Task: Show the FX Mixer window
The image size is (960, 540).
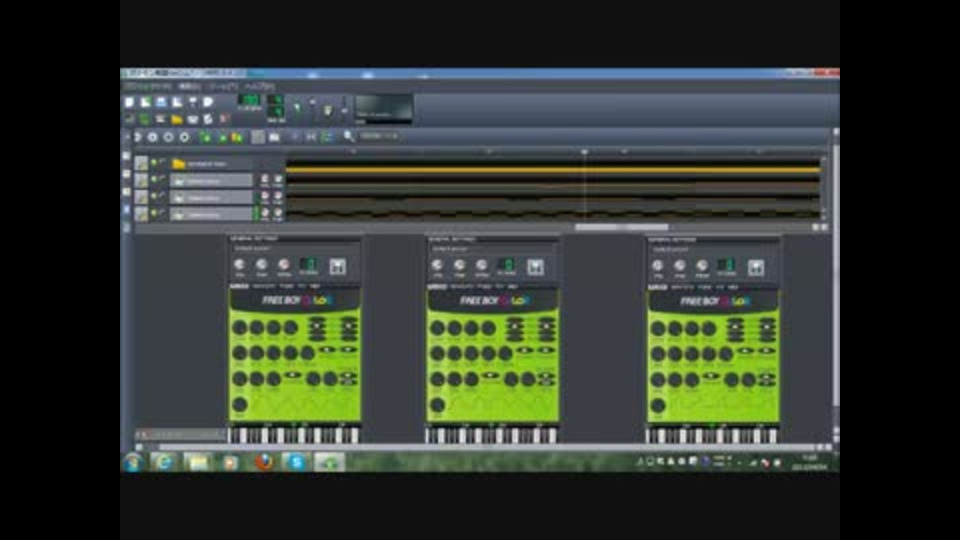Action: 193,118
